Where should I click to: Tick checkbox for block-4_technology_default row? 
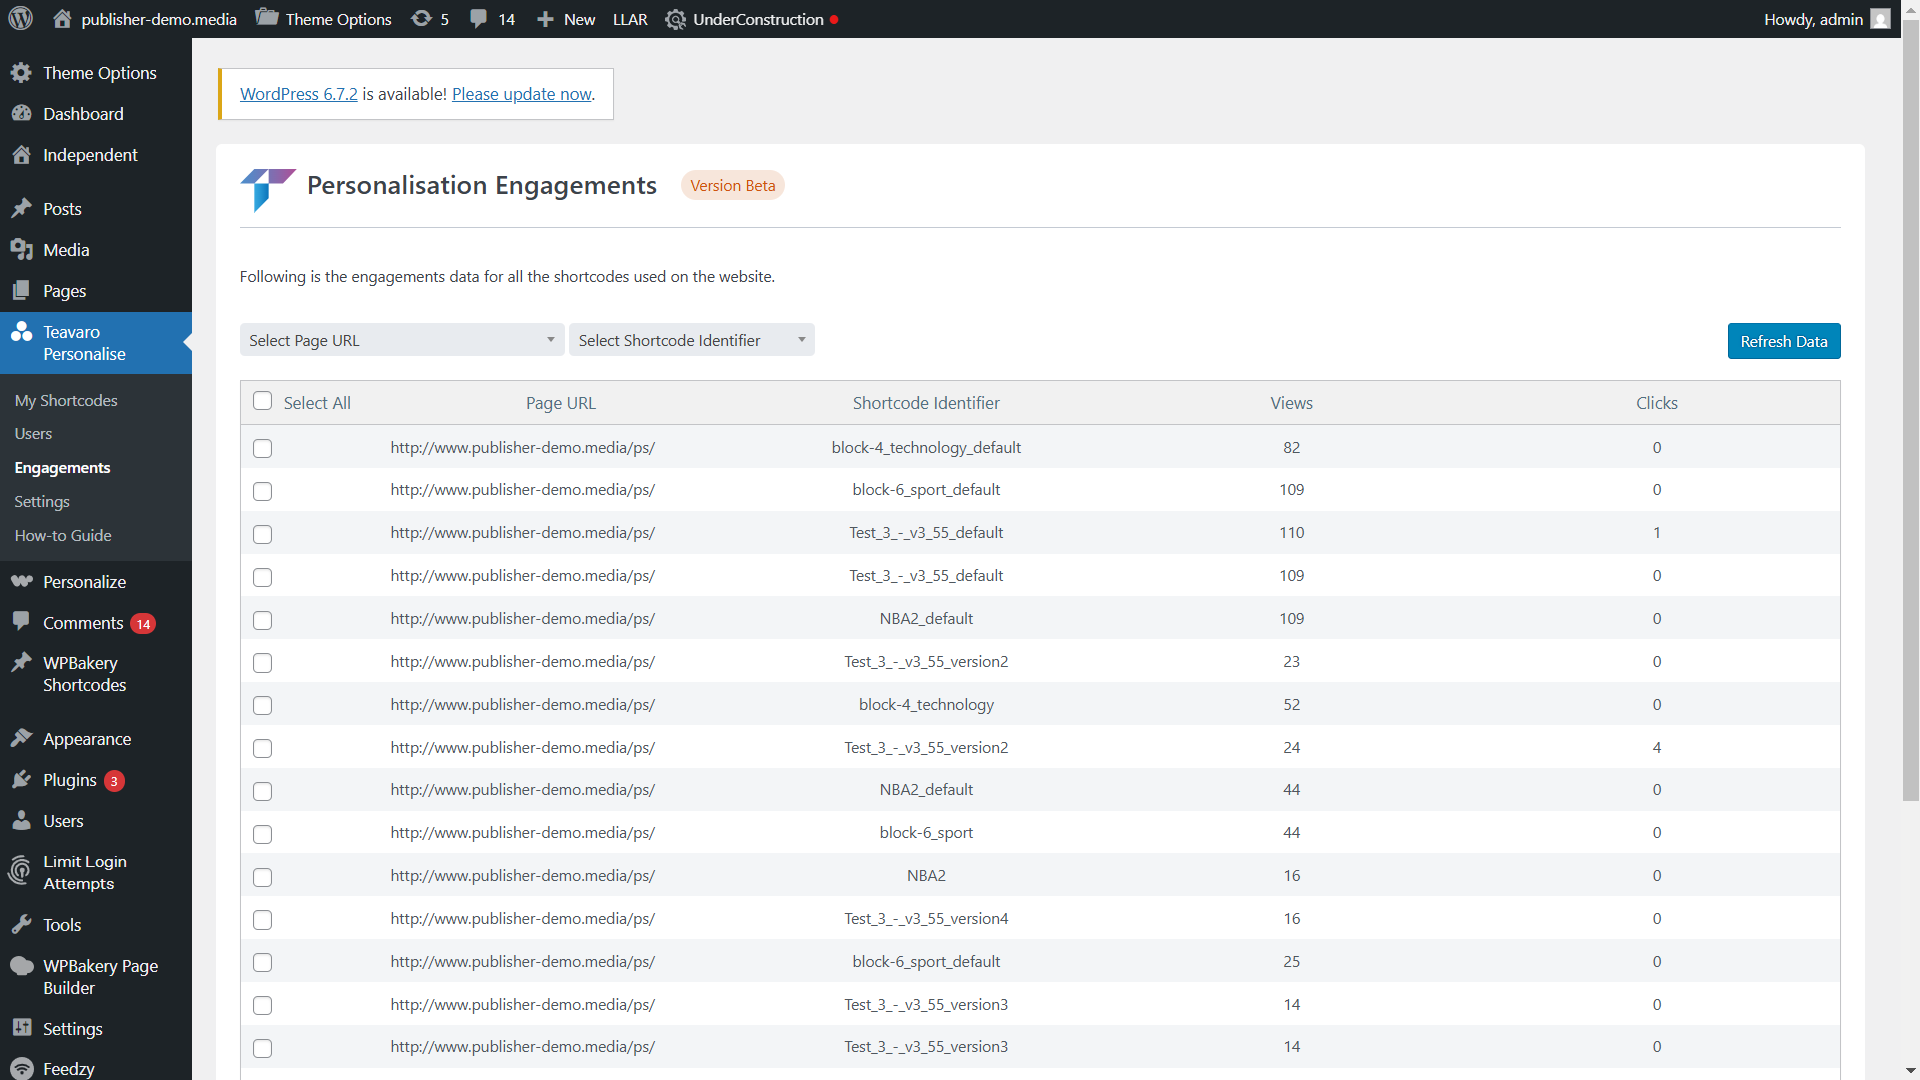(x=263, y=448)
